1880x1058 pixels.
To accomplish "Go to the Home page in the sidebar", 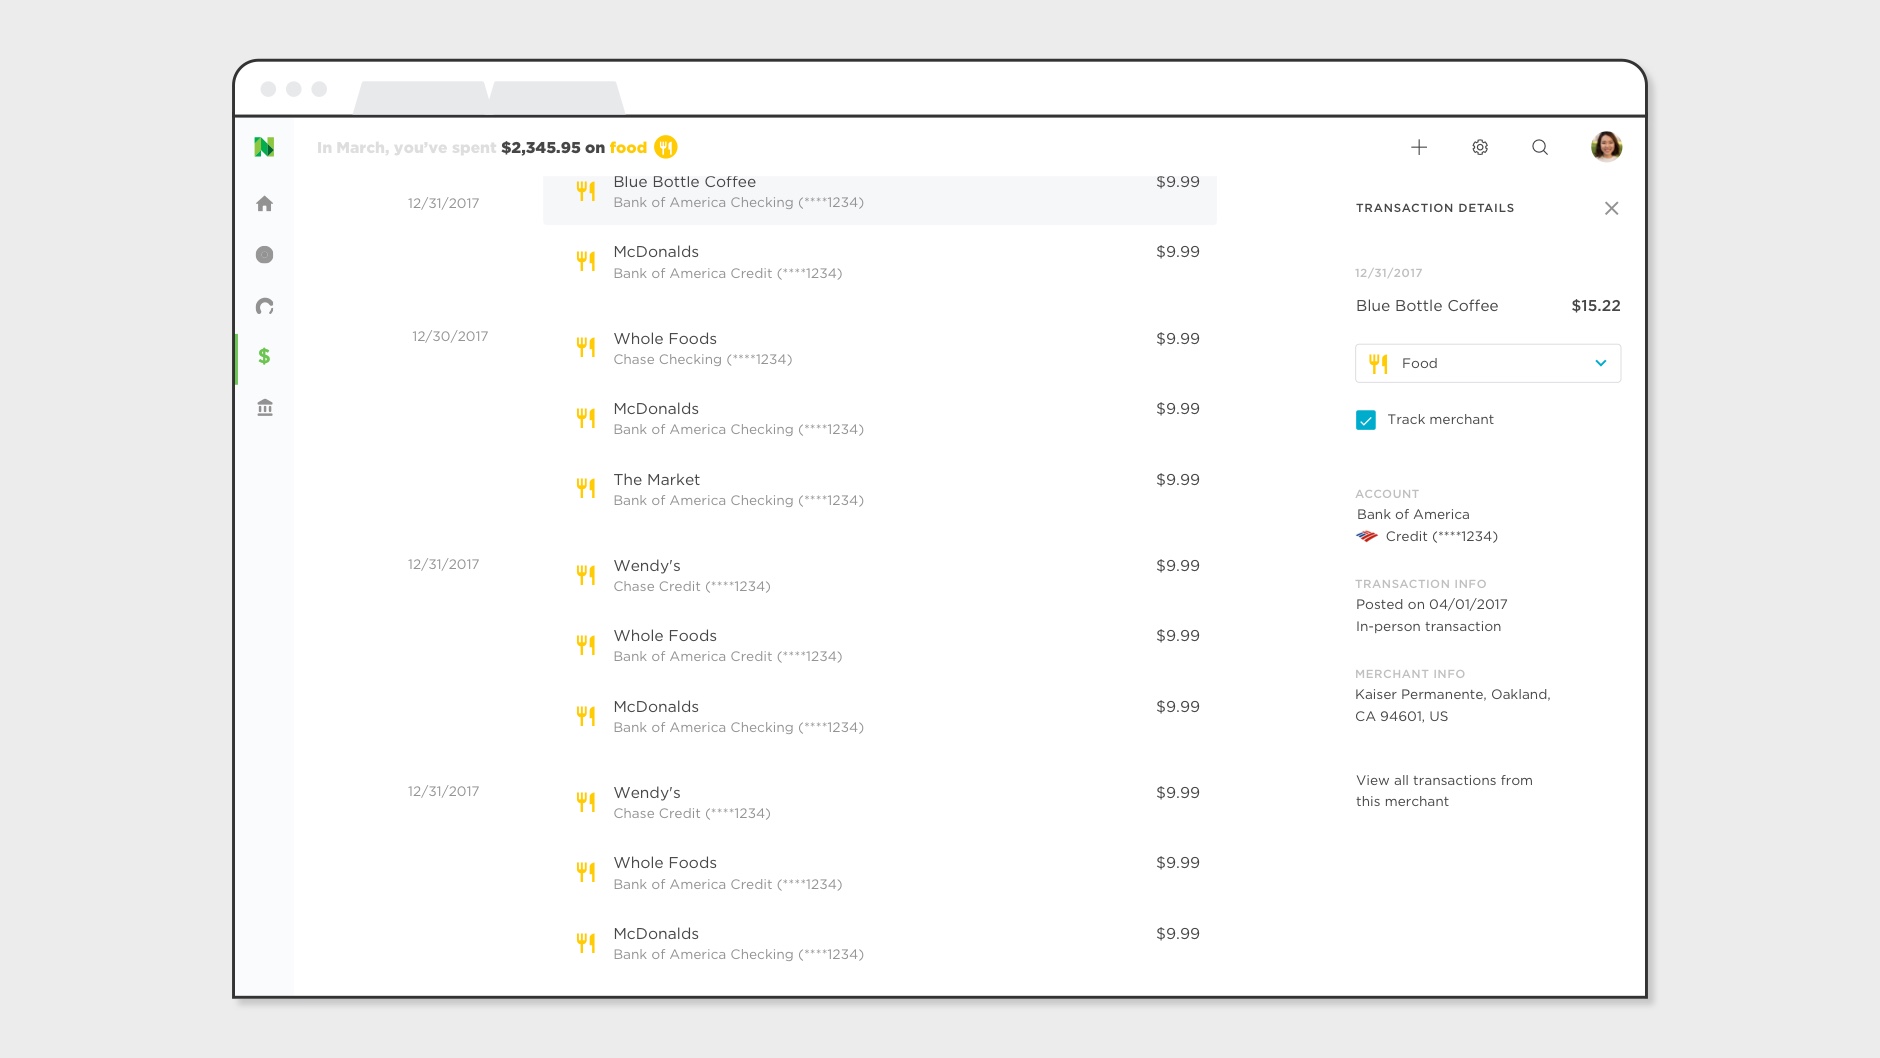I will 264,204.
